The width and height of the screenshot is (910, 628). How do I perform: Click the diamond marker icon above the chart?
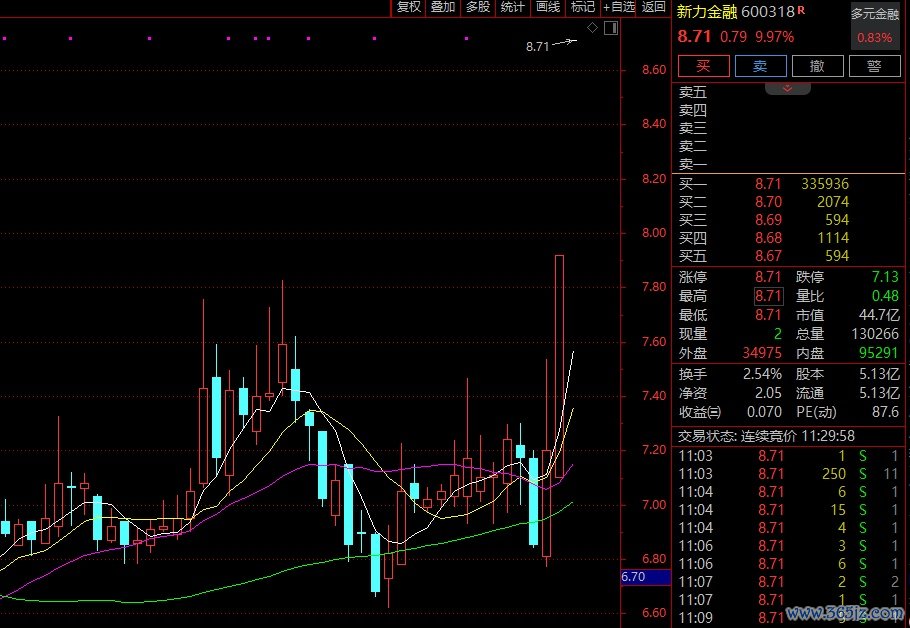pyautogui.click(x=593, y=28)
